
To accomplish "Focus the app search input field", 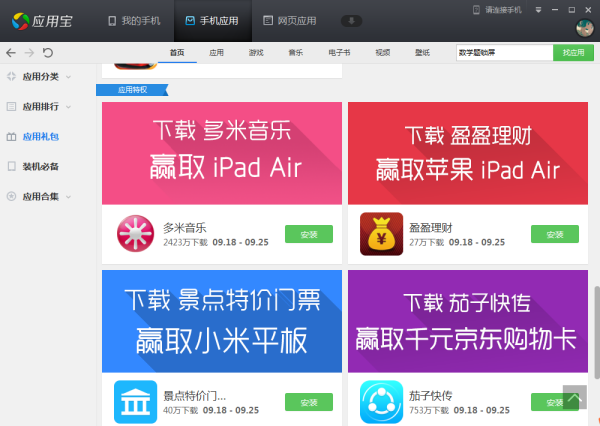I will 505,52.
